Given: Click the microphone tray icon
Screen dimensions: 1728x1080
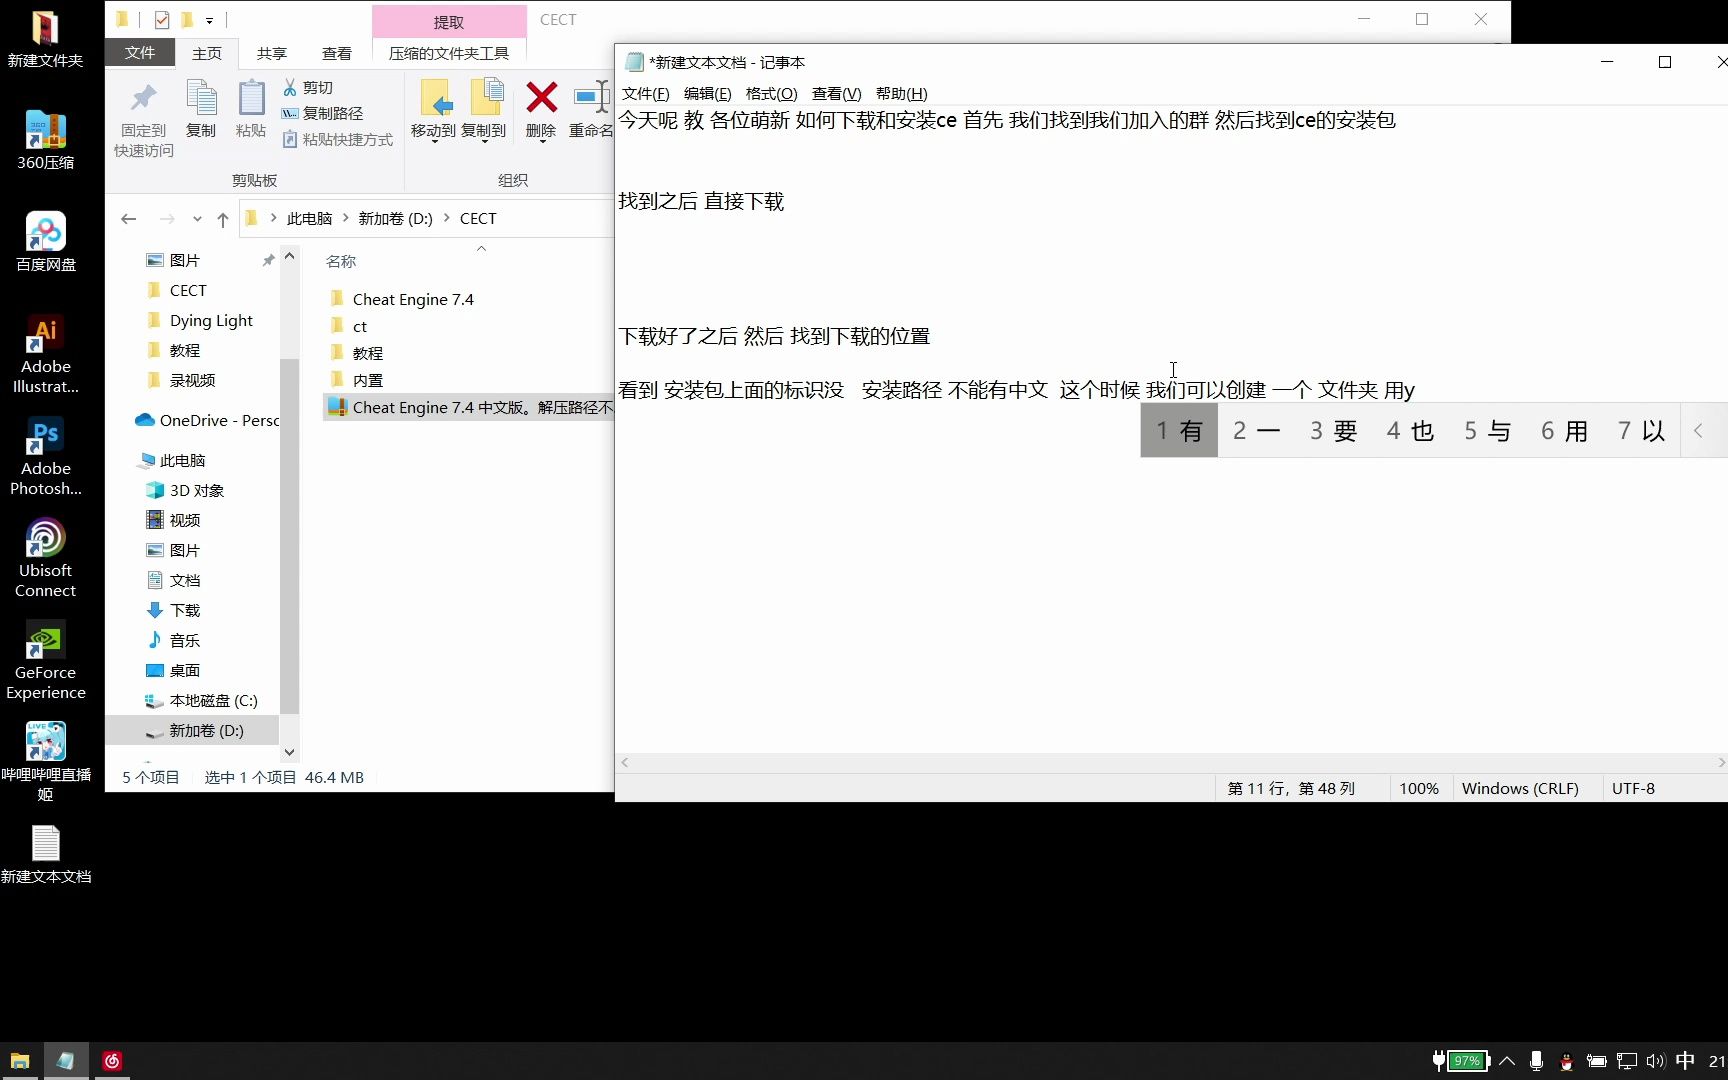Looking at the screenshot, I should (1536, 1061).
